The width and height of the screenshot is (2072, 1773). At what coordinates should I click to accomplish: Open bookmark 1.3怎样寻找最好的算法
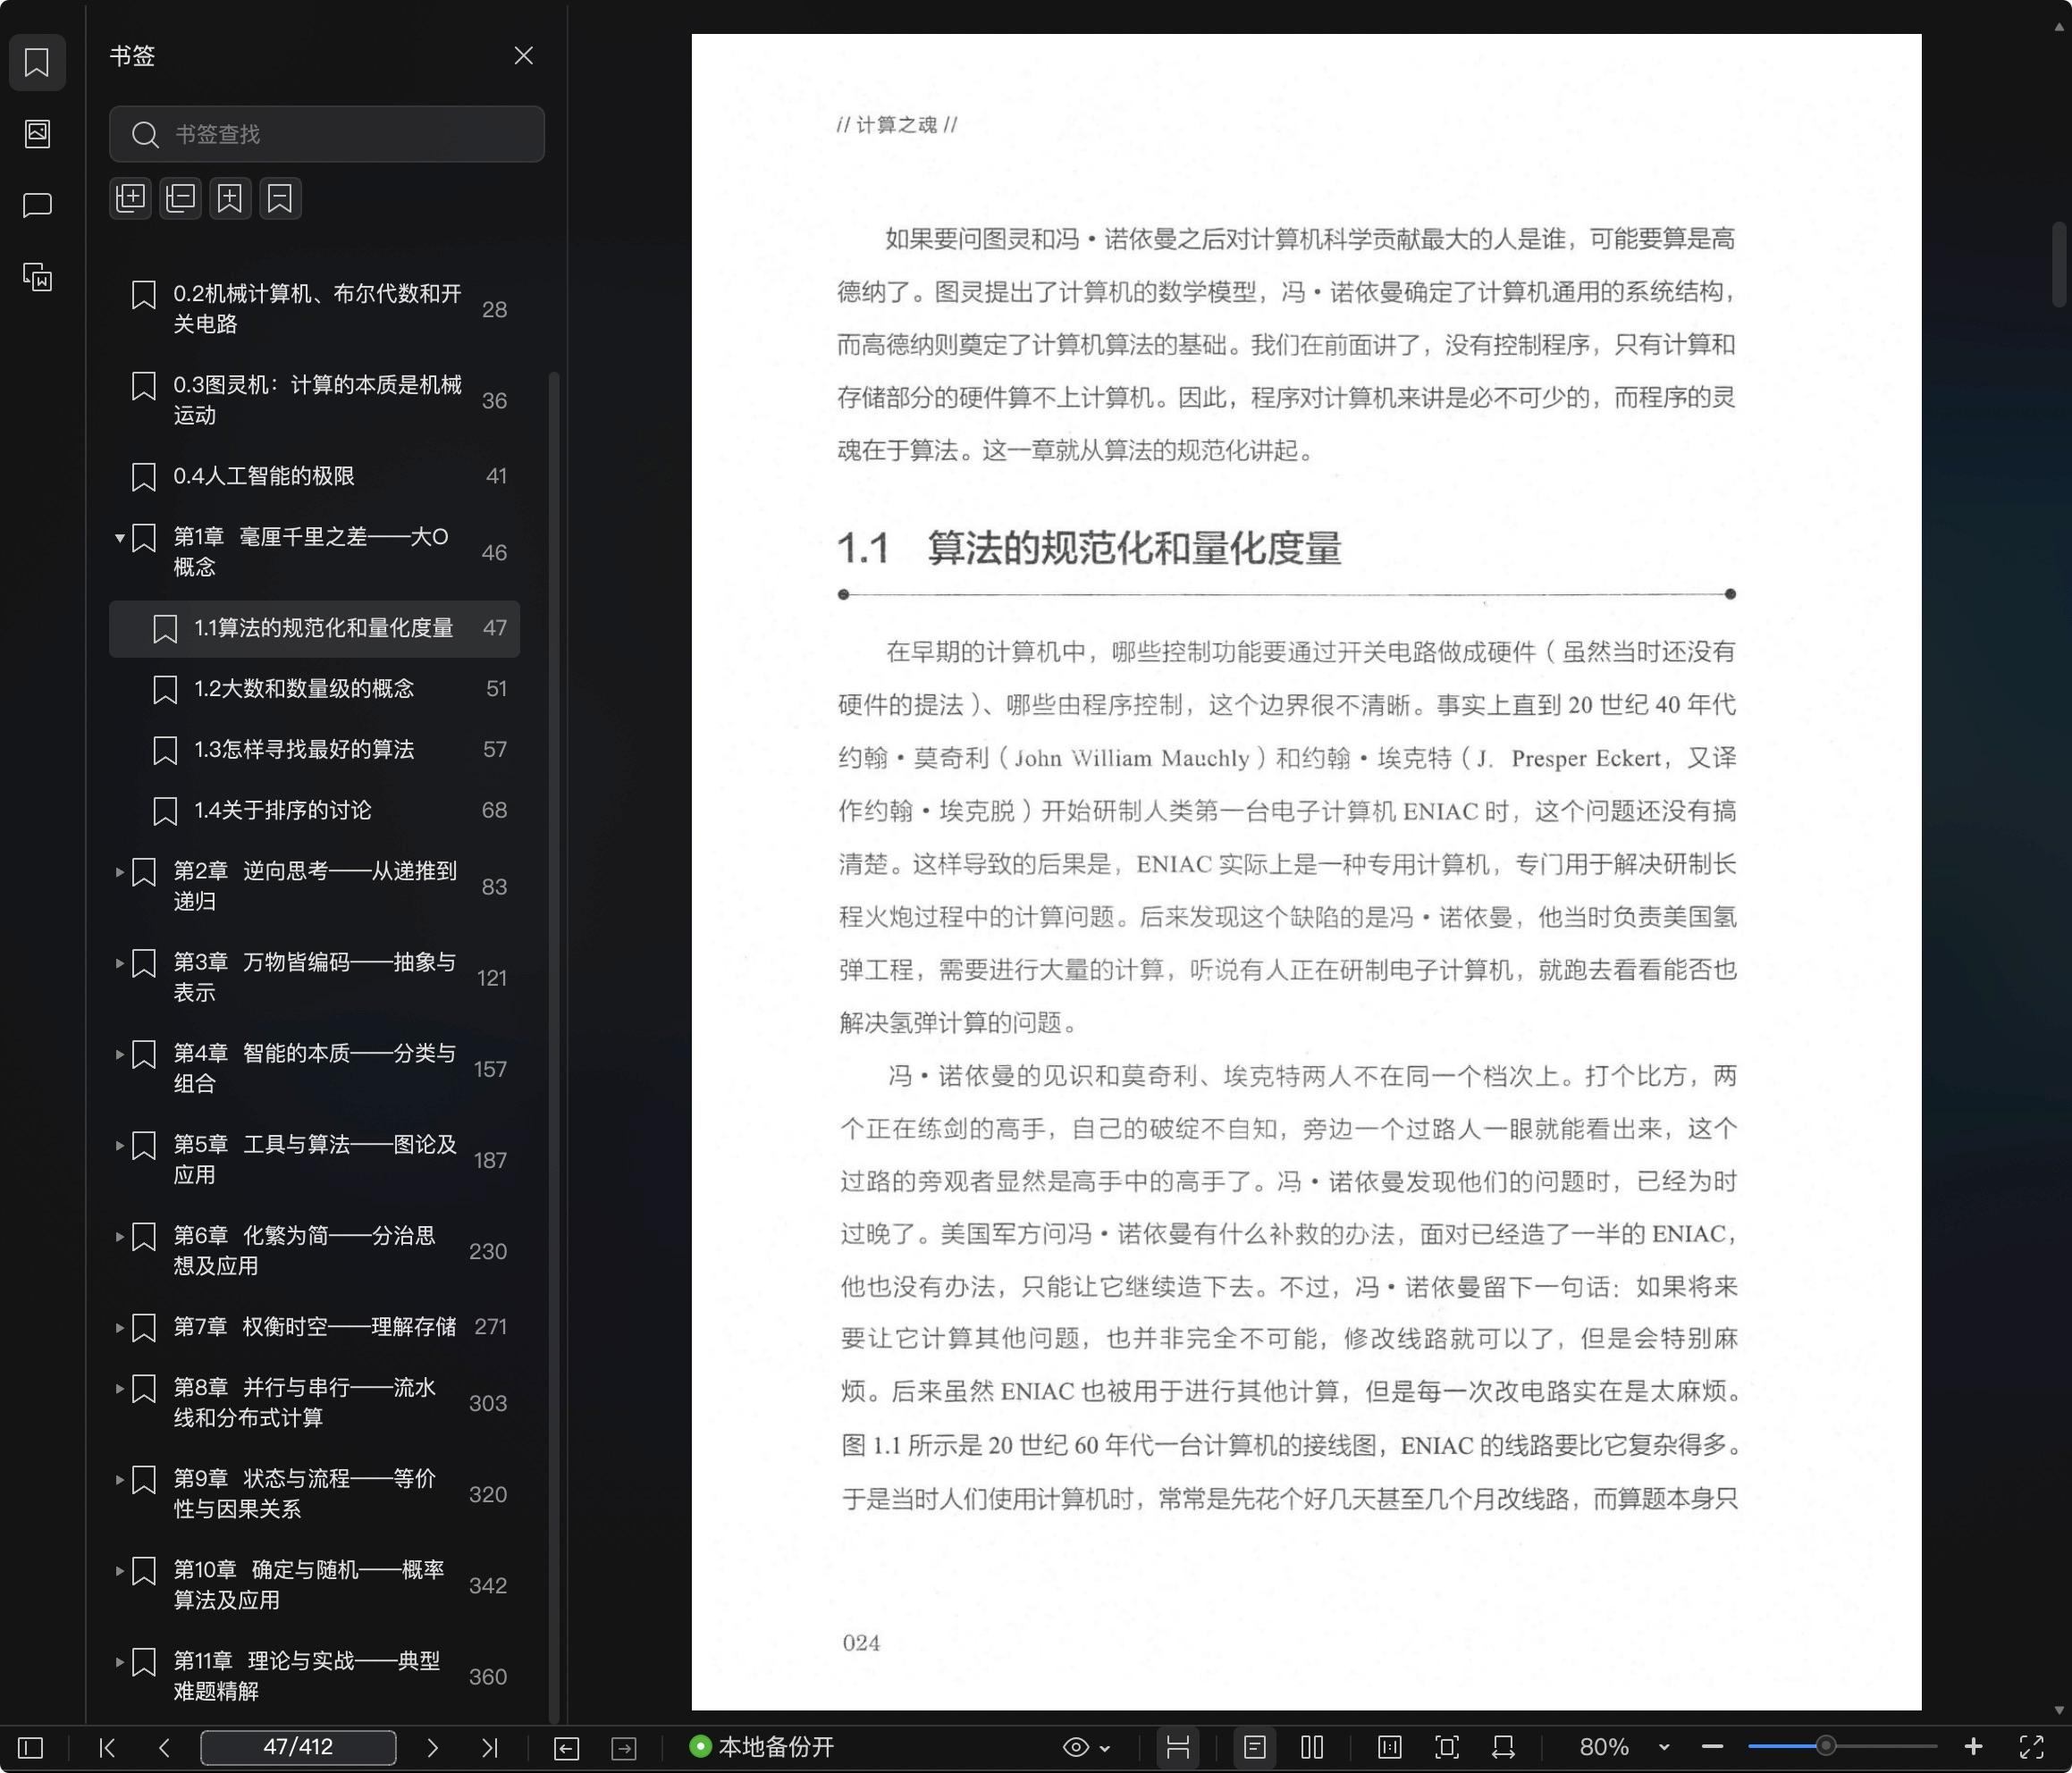coord(314,750)
